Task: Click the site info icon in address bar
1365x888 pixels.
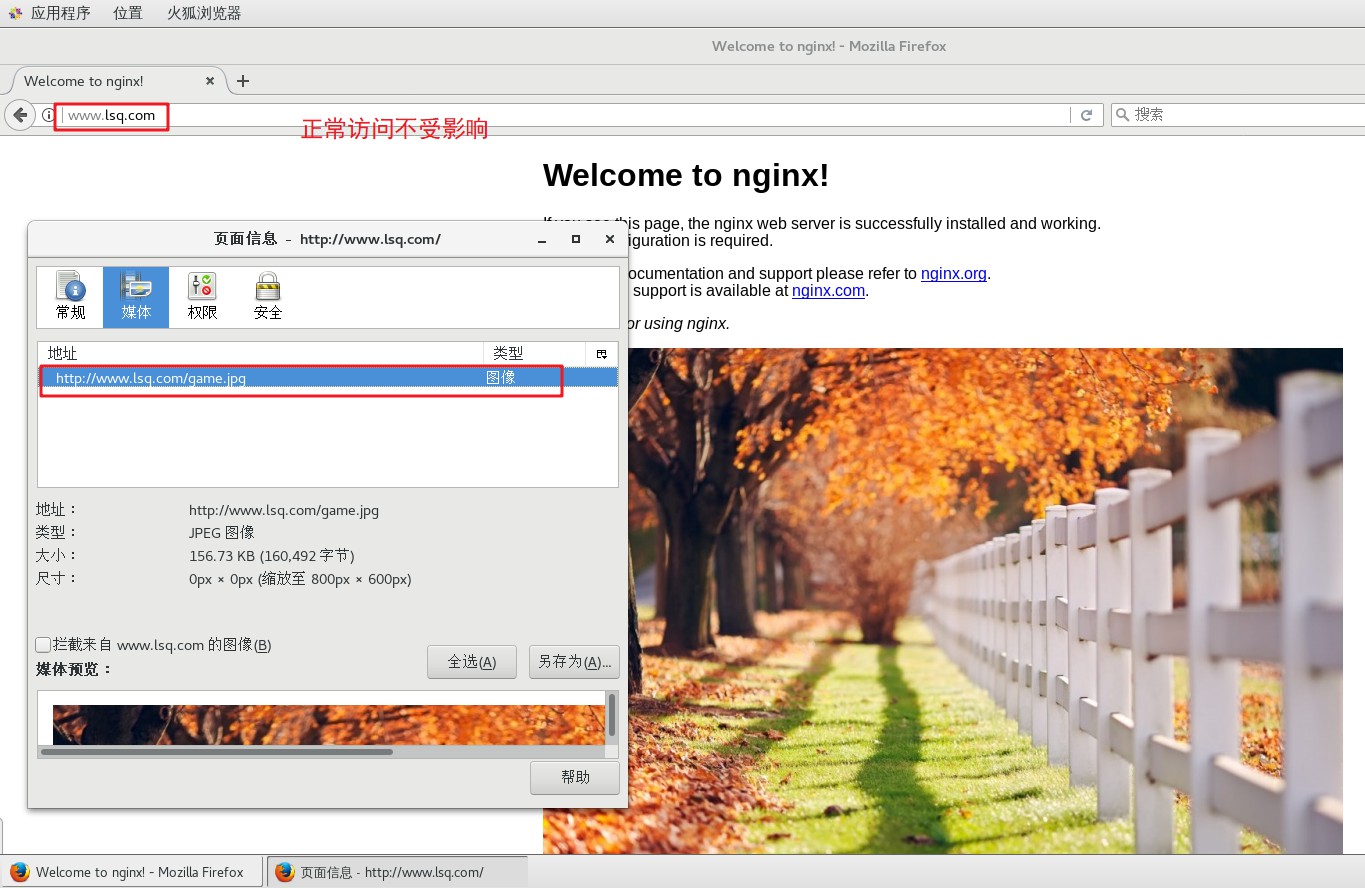Action: tap(48, 115)
